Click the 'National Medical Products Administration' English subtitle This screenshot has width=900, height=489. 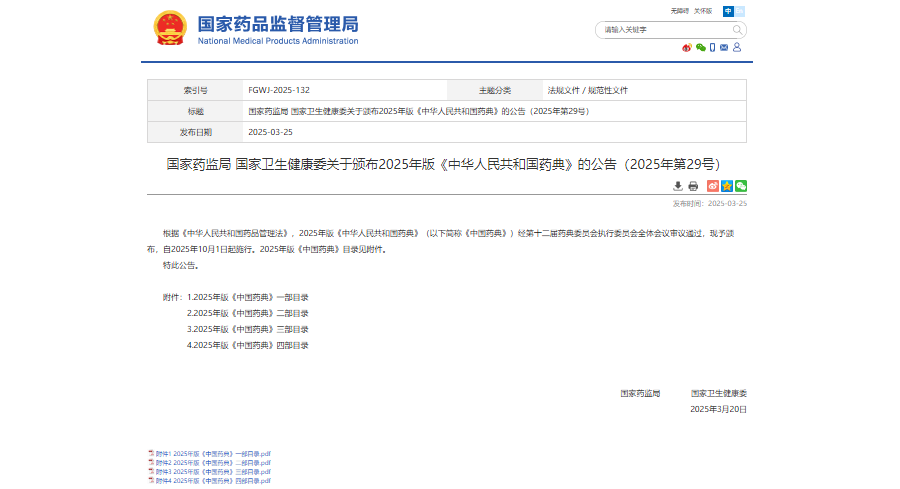tap(278, 41)
